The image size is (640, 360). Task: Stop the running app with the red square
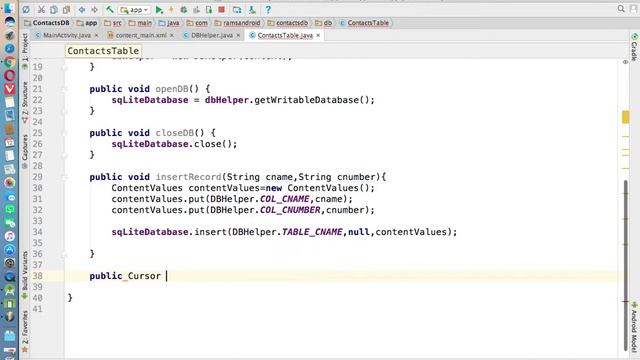[x=222, y=9]
